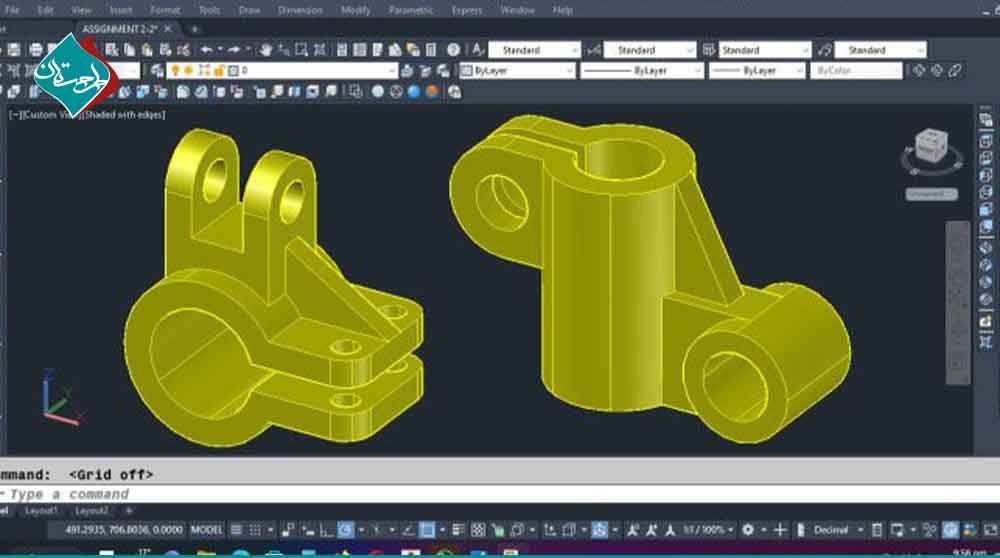Open the Lineweight ByLayer dropdown
Viewport: 1000px width, 558px height.
point(757,70)
